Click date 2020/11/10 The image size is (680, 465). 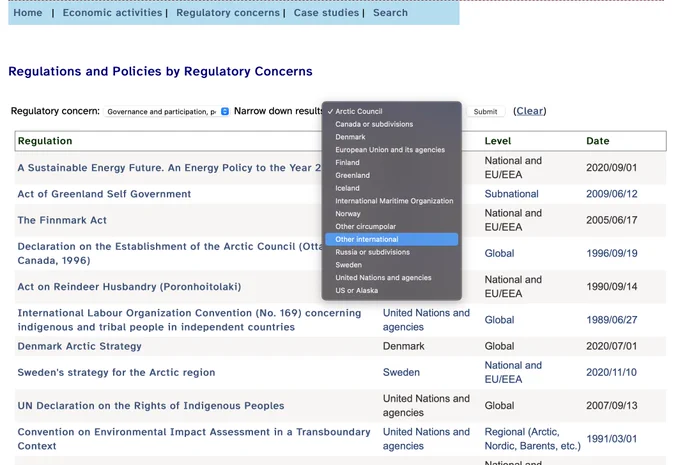click(611, 372)
